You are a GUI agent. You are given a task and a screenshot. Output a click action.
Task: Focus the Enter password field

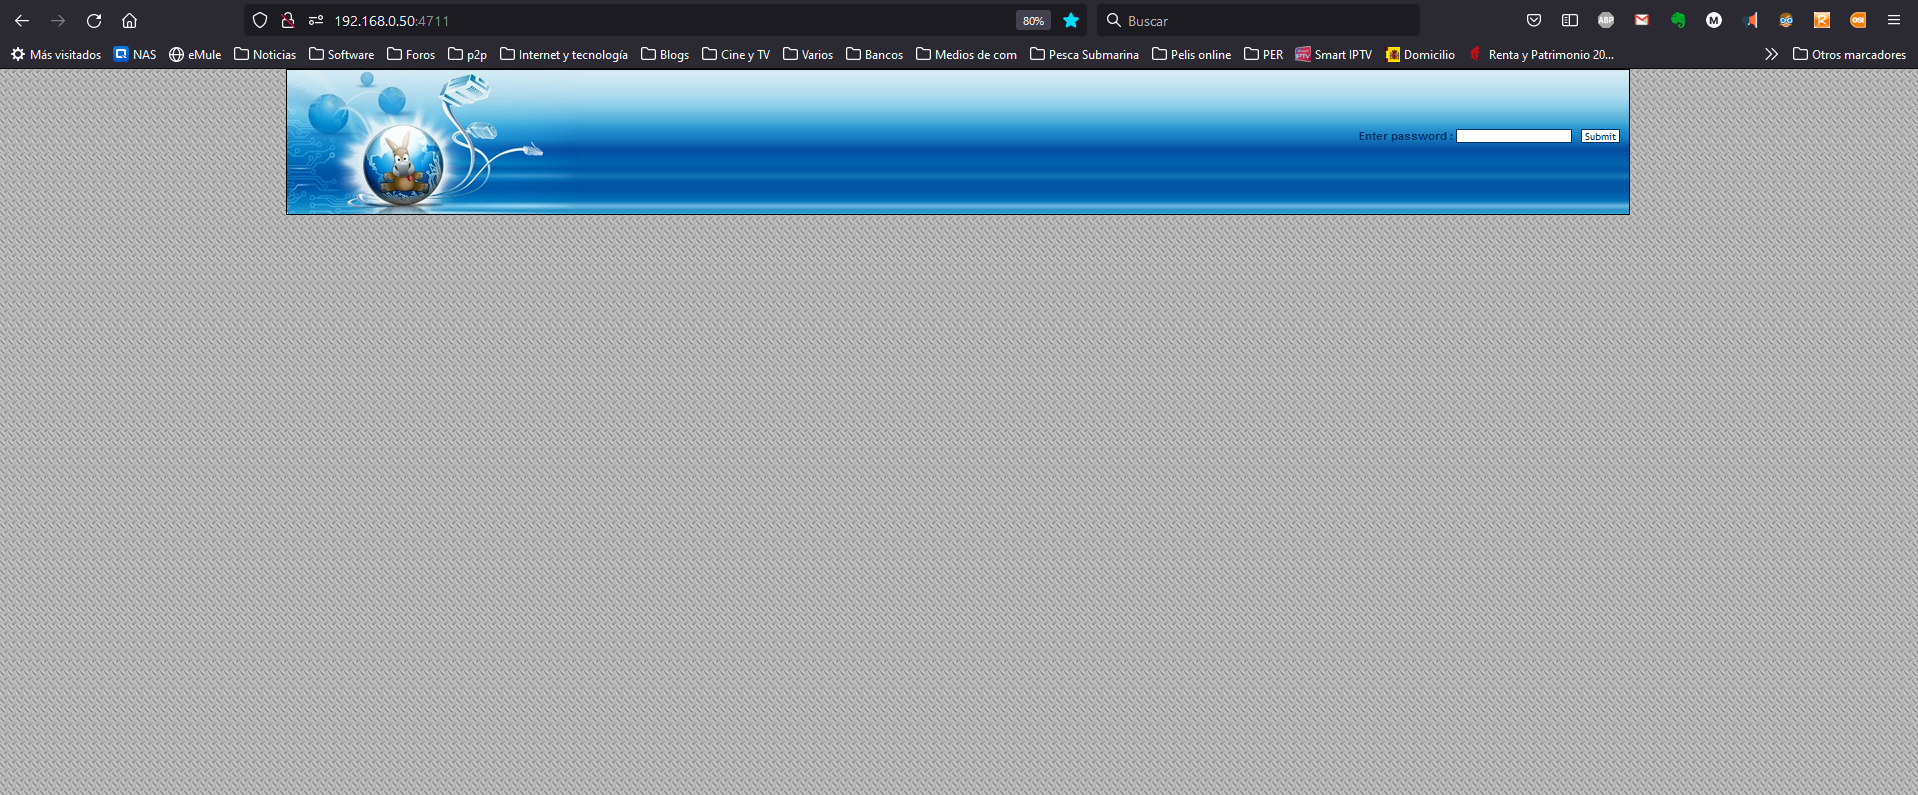[1513, 136]
